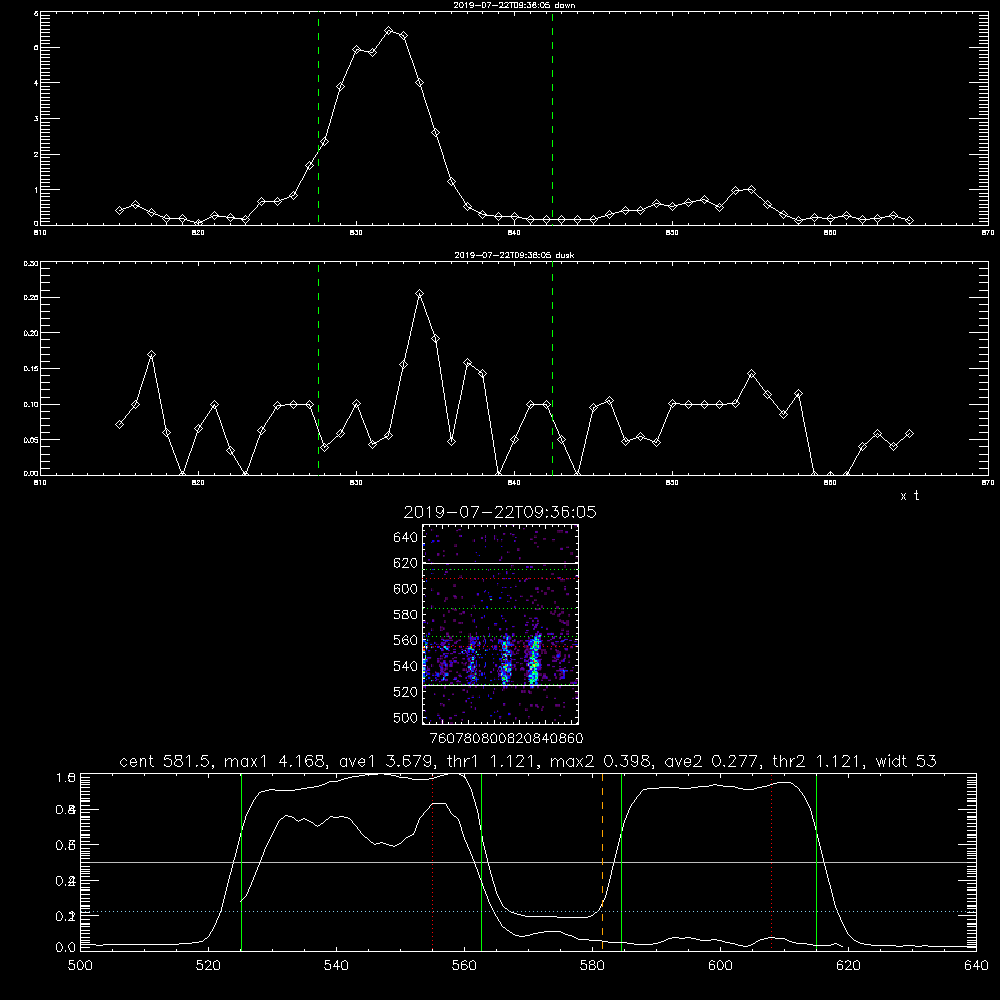Image resolution: width=1000 pixels, height=1000 pixels.
Task: Click the 'widt 53' value
Action: [x=906, y=761]
